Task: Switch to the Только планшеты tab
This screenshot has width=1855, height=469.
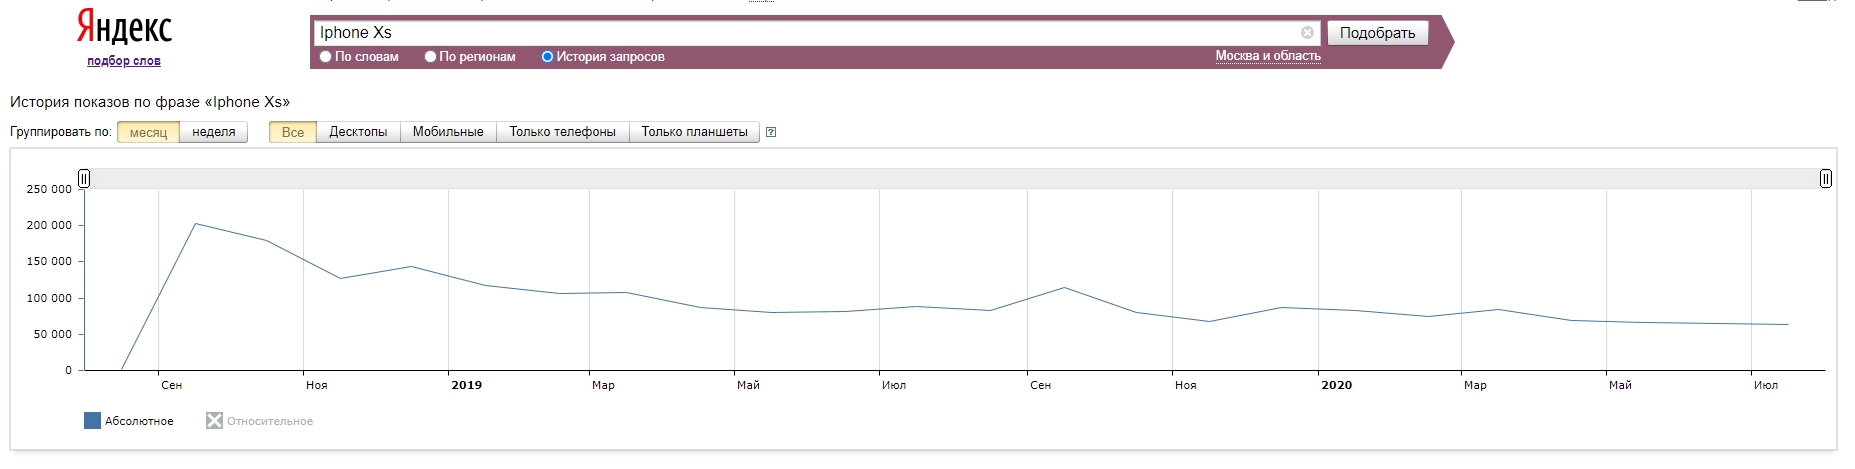Action: pyautogui.click(x=695, y=132)
